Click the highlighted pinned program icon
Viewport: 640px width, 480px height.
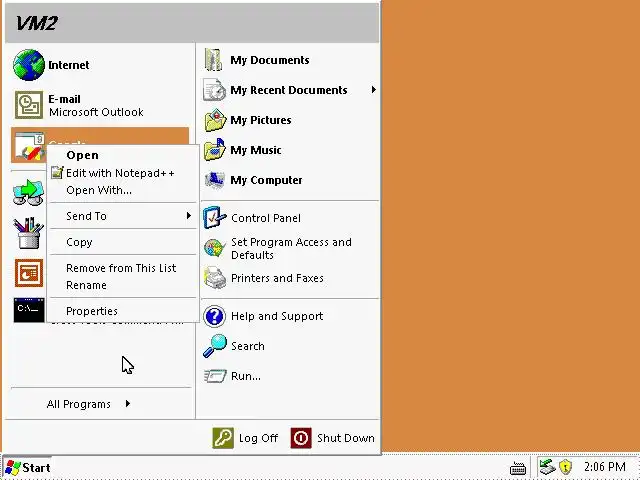(x=29, y=146)
